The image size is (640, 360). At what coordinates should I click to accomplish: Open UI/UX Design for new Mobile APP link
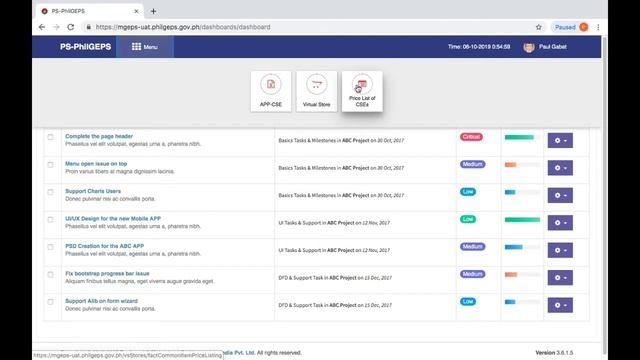point(113,218)
